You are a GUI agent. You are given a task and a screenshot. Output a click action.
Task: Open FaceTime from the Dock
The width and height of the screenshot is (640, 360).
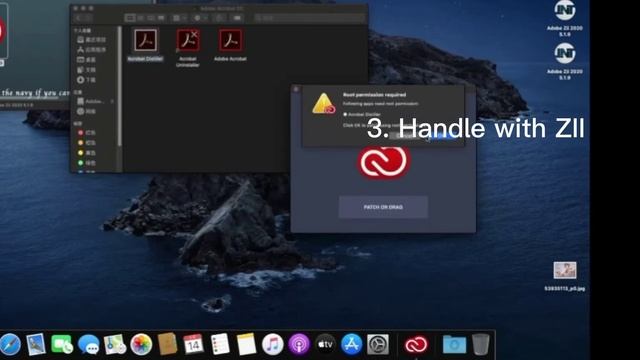tap(62, 344)
